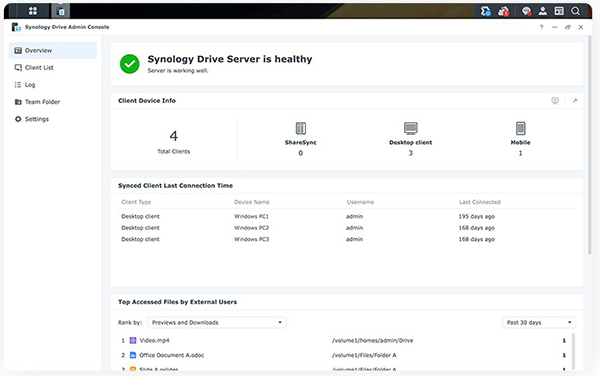Click the Office Document A.odoc file icon
This screenshot has height=376, width=600.
(133, 355)
